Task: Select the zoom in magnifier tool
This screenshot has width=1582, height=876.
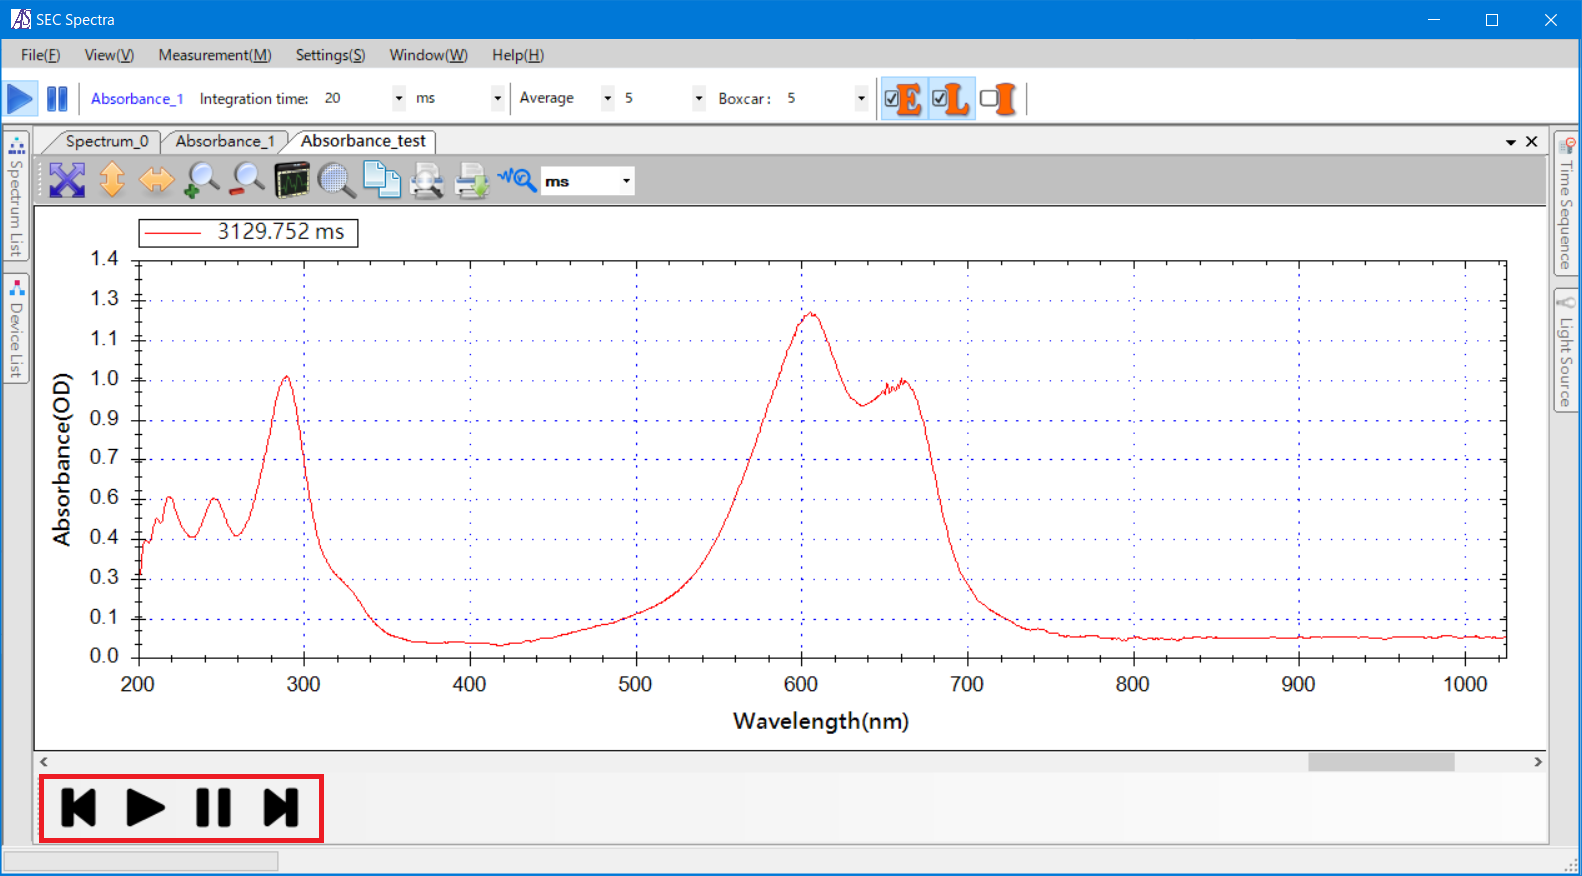Action: click(x=202, y=181)
